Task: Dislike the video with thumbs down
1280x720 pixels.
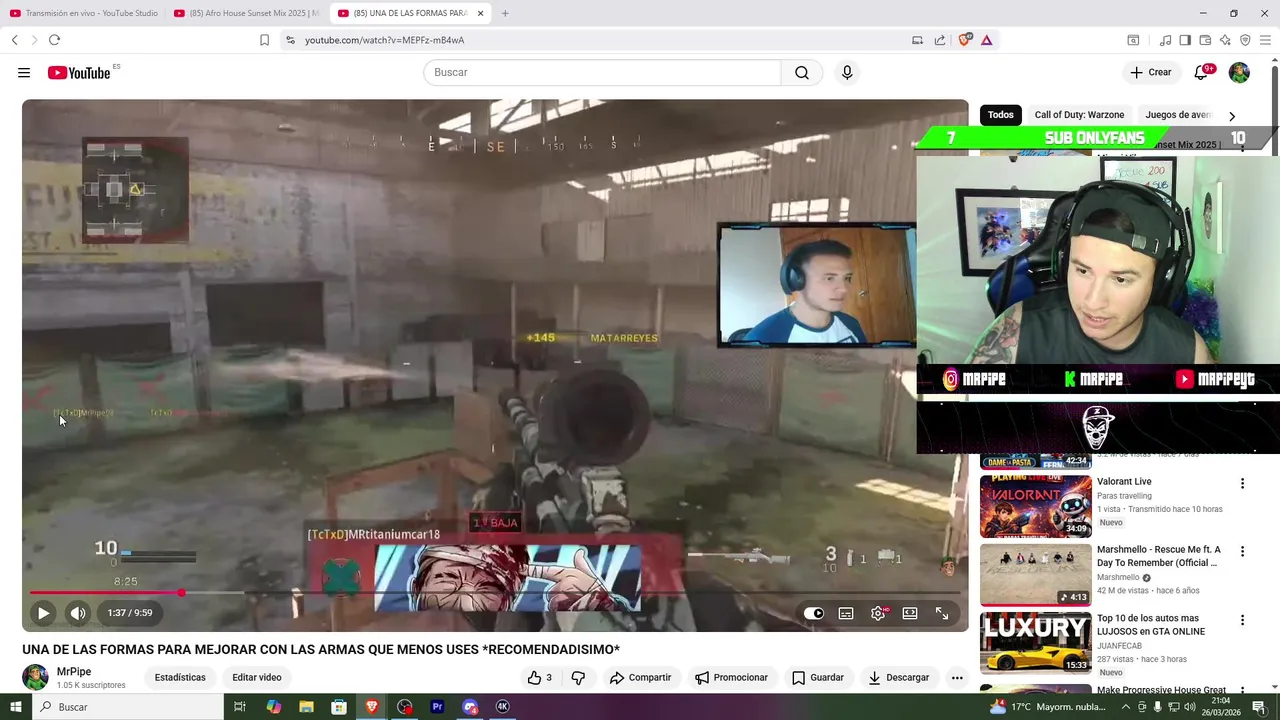Action: pos(578,677)
